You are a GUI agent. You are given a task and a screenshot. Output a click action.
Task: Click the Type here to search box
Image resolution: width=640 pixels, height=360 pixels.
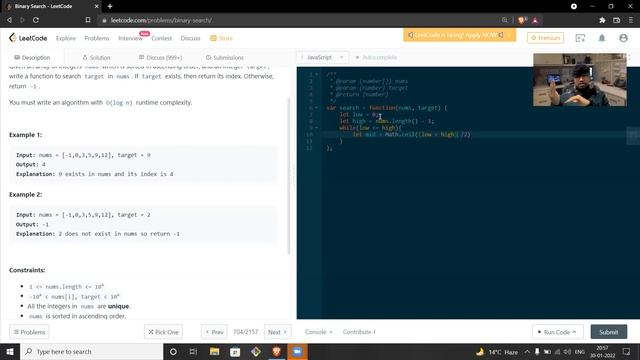tap(91, 351)
